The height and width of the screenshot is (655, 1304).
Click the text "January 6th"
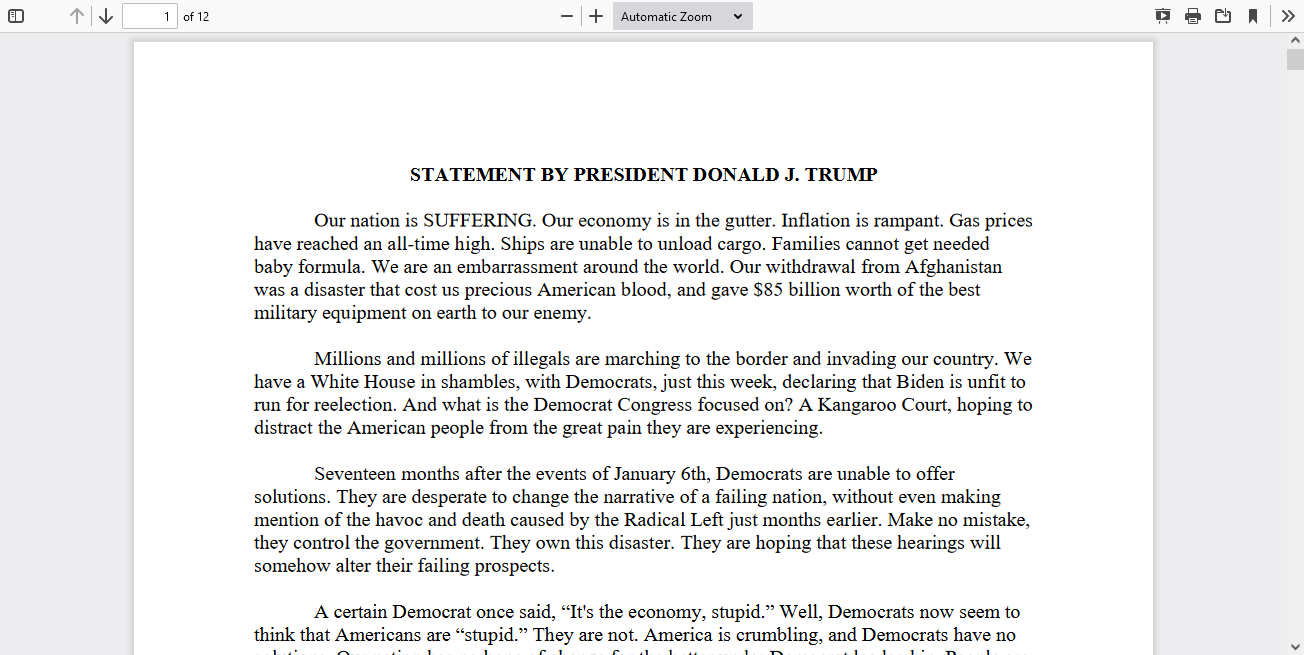pos(660,474)
